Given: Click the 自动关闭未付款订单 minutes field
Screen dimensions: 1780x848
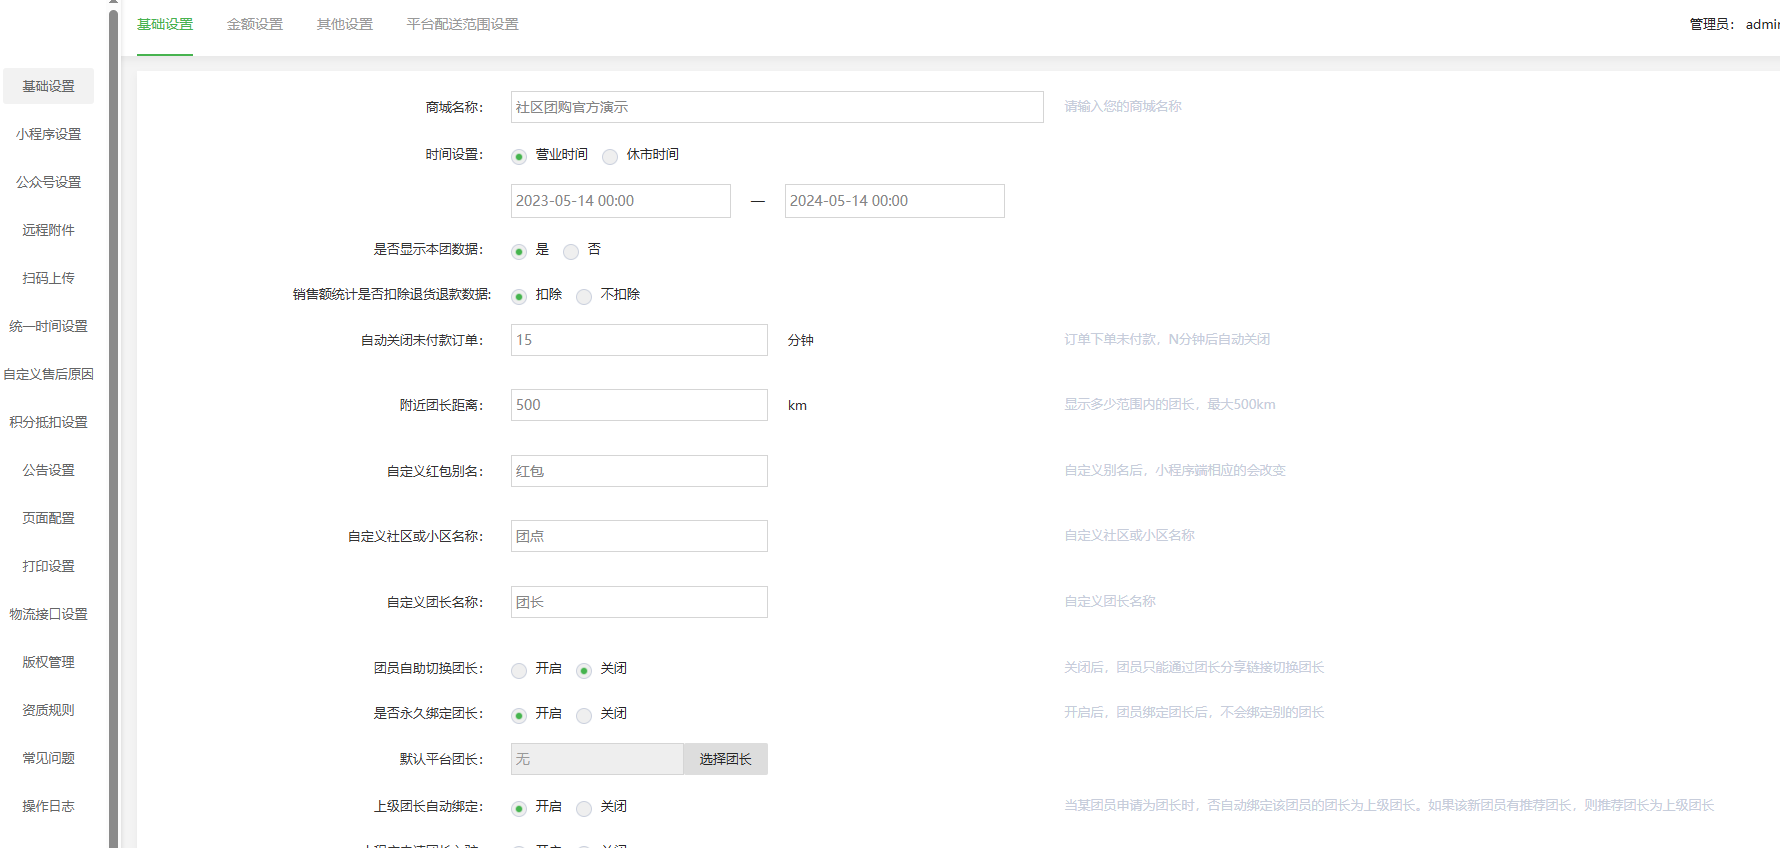Looking at the screenshot, I should [639, 340].
